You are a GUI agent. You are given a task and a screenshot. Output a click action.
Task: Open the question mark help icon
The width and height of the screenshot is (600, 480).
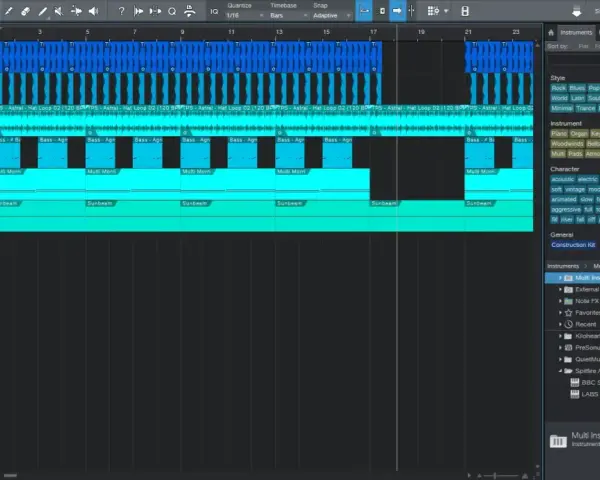(121, 11)
